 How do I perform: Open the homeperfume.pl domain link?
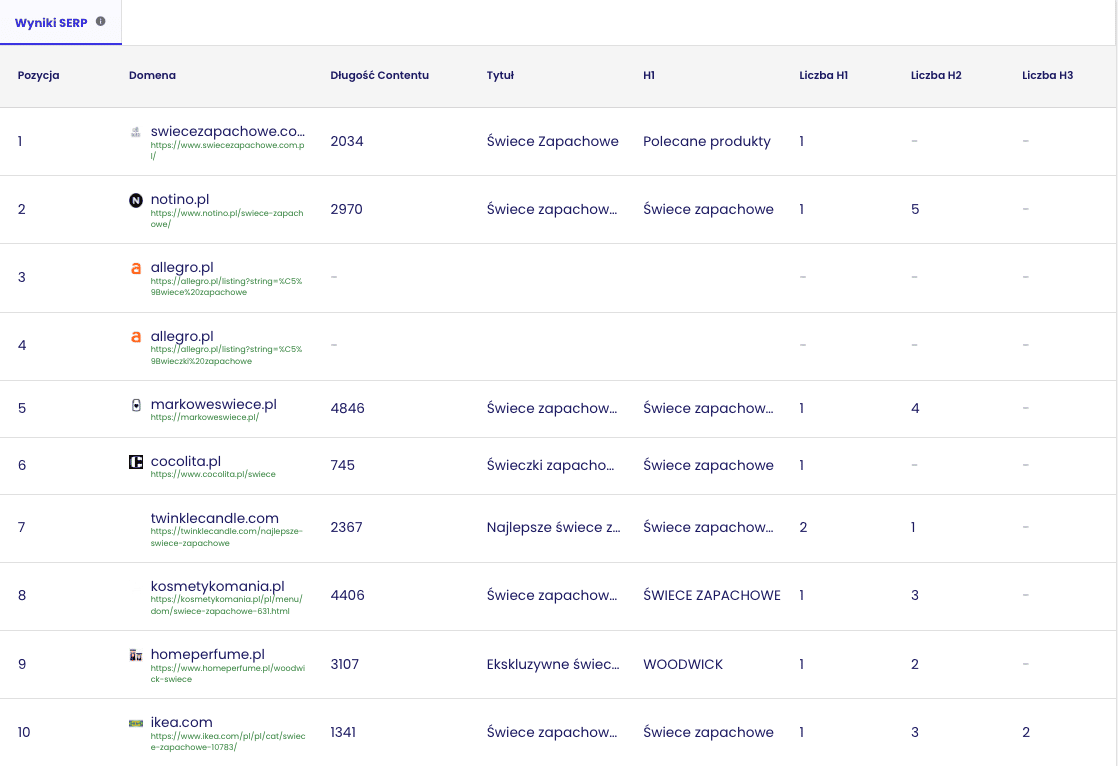(x=207, y=655)
